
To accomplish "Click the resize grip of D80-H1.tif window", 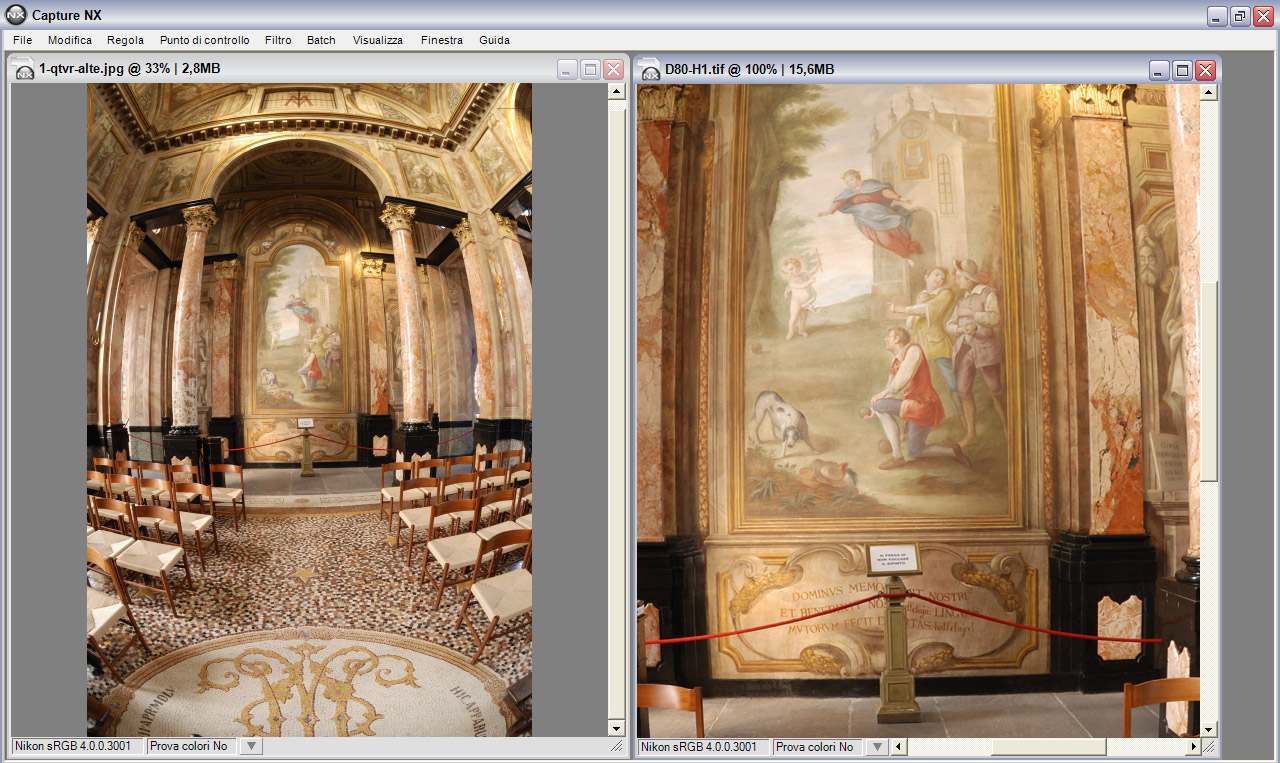I will 1210,746.
